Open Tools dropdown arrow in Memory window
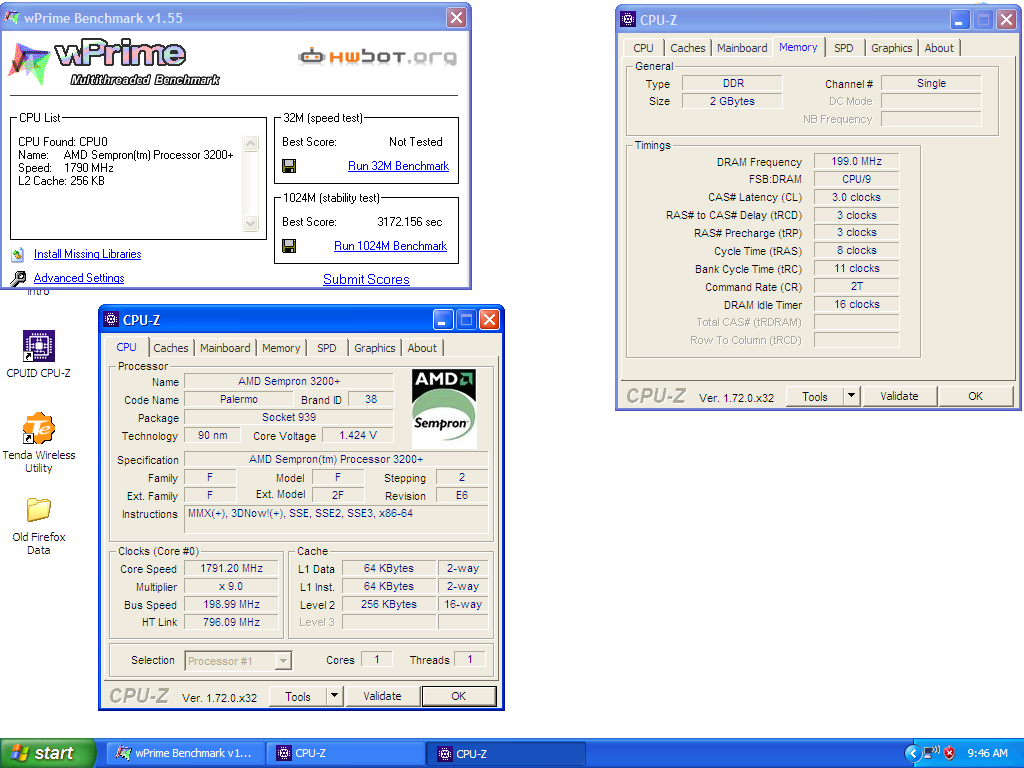Screen dimensions: 1024x768 pyautogui.click(x=852, y=396)
